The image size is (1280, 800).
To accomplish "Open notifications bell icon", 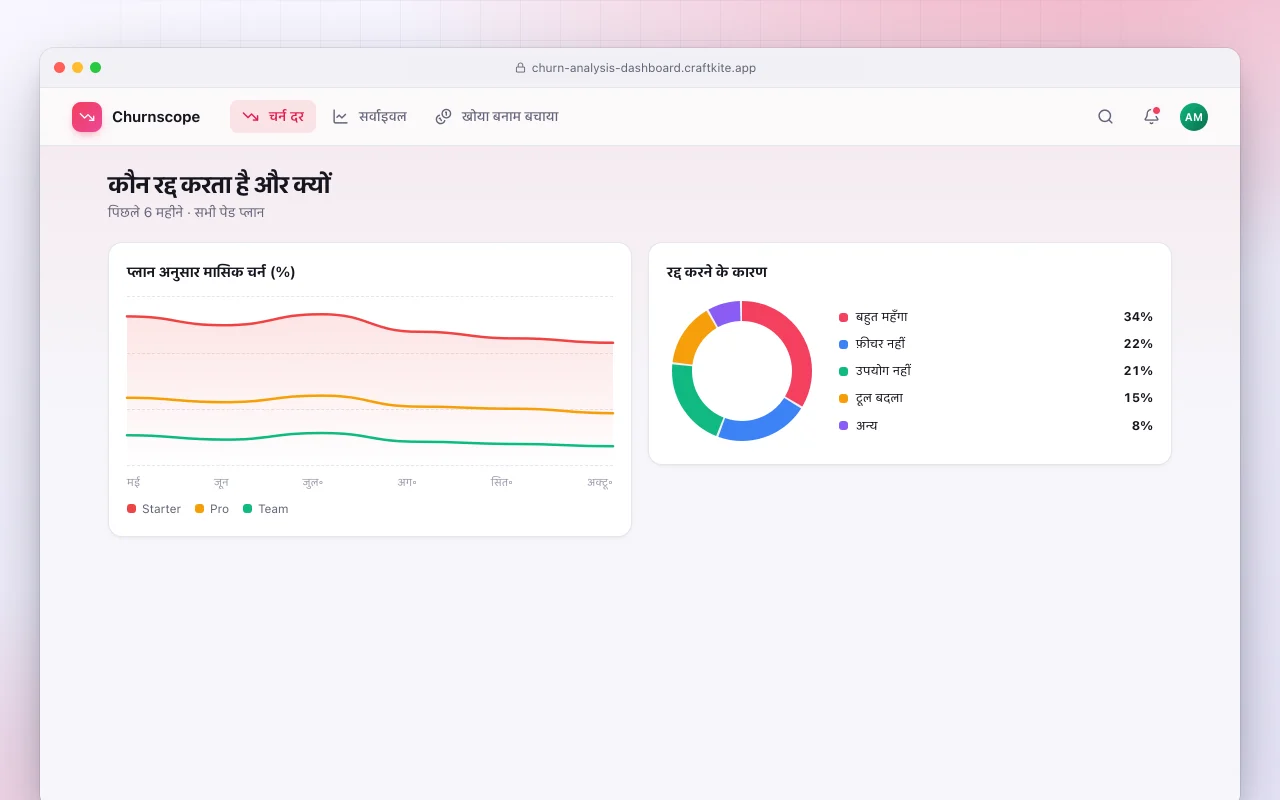I will tap(1151, 117).
